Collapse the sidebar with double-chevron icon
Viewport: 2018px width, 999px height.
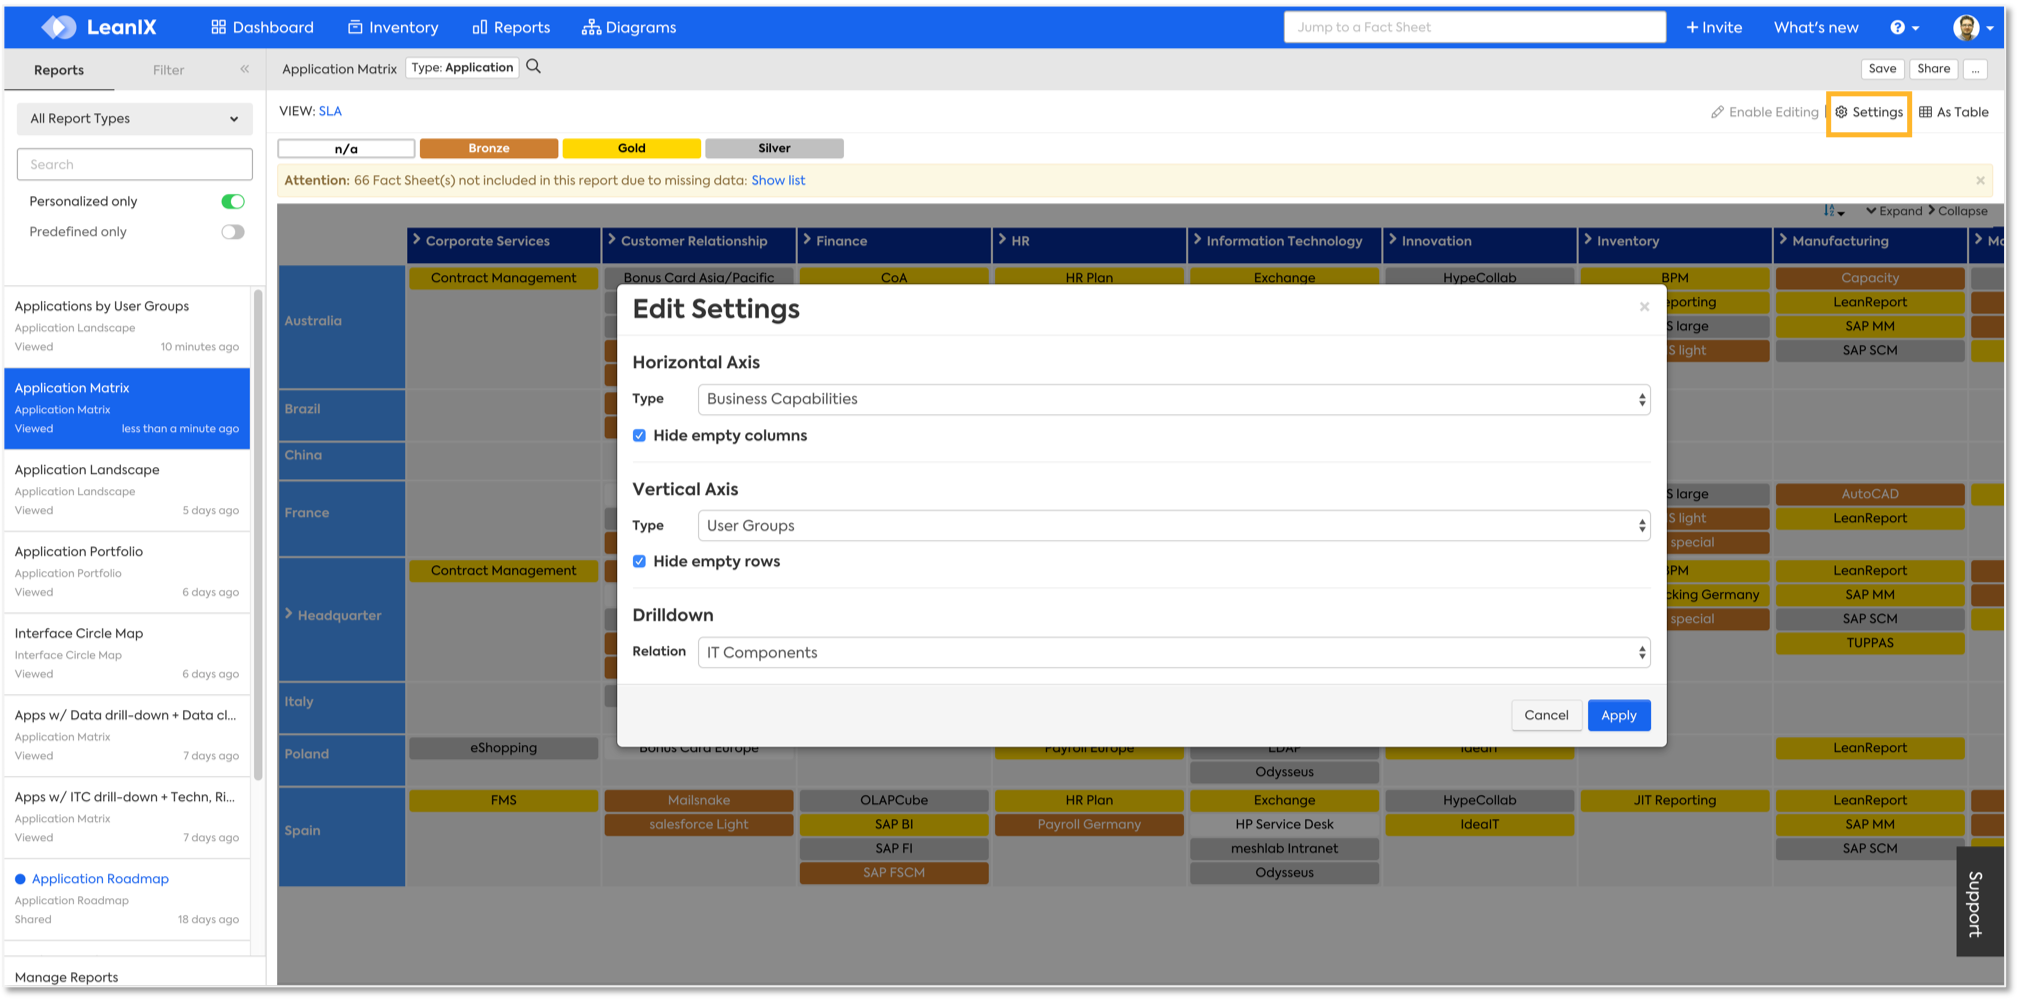pos(245,69)
